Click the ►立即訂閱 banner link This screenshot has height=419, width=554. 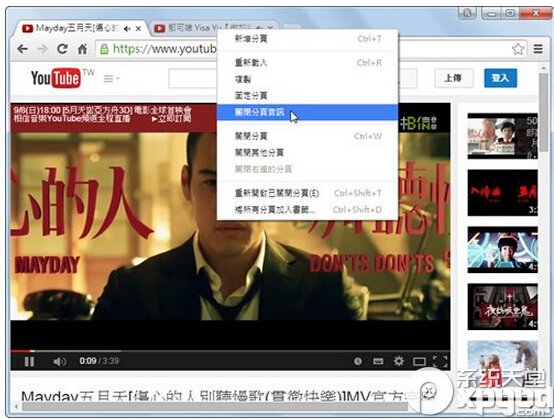tap(171, 119)
